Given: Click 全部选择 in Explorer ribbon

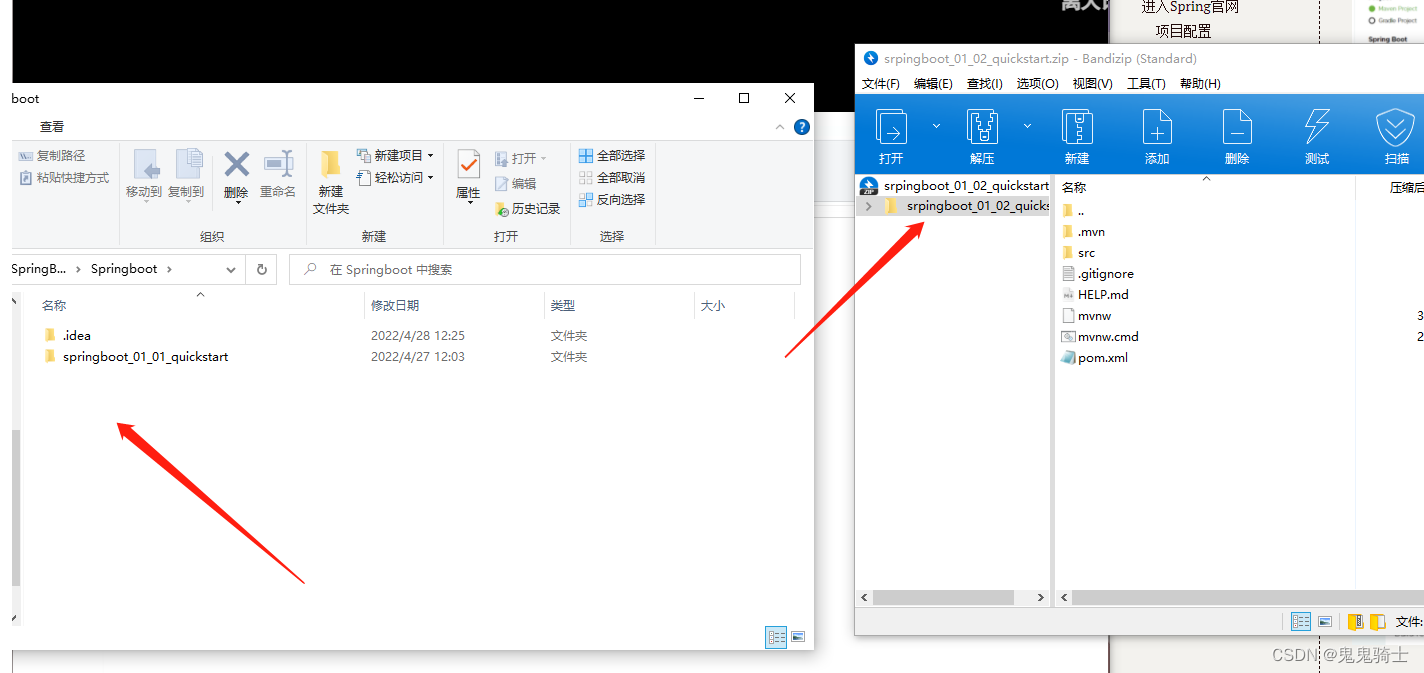Looking at the screenshot, I should tap(612, 156).
